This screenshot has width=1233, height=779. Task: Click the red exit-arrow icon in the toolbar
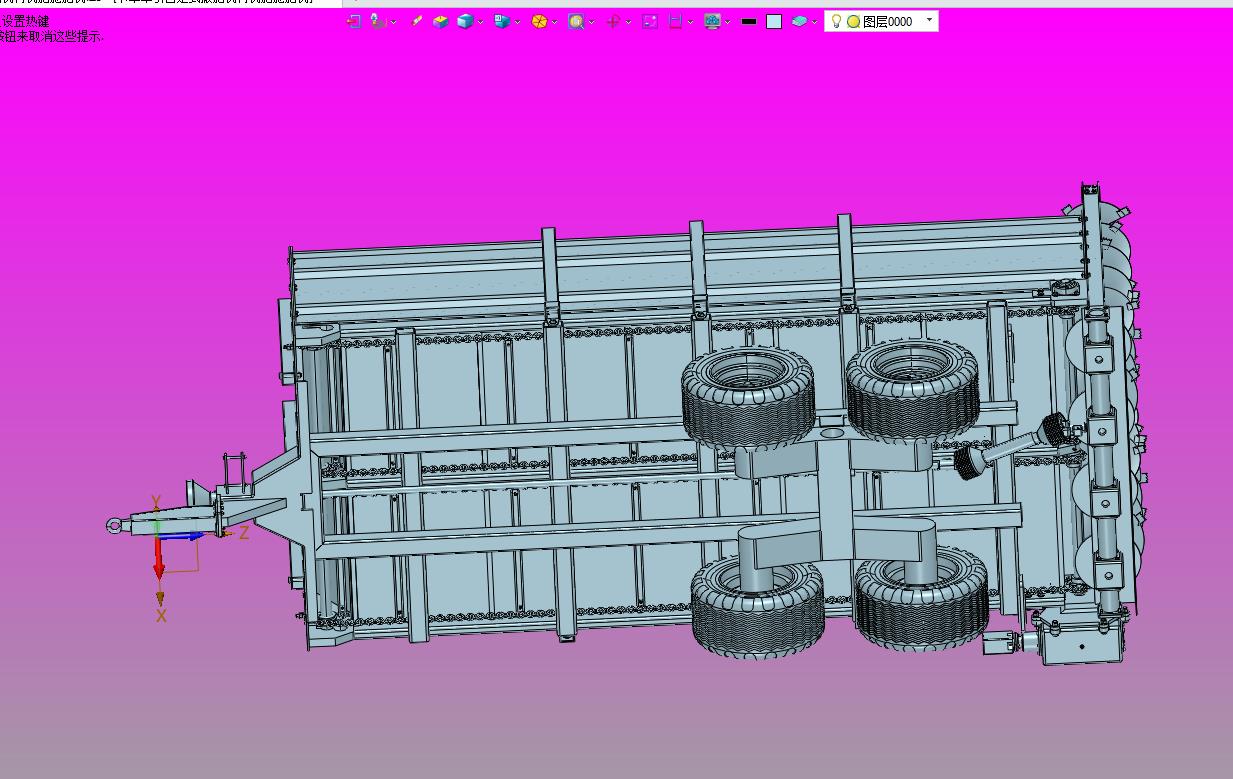pos(354,21)
